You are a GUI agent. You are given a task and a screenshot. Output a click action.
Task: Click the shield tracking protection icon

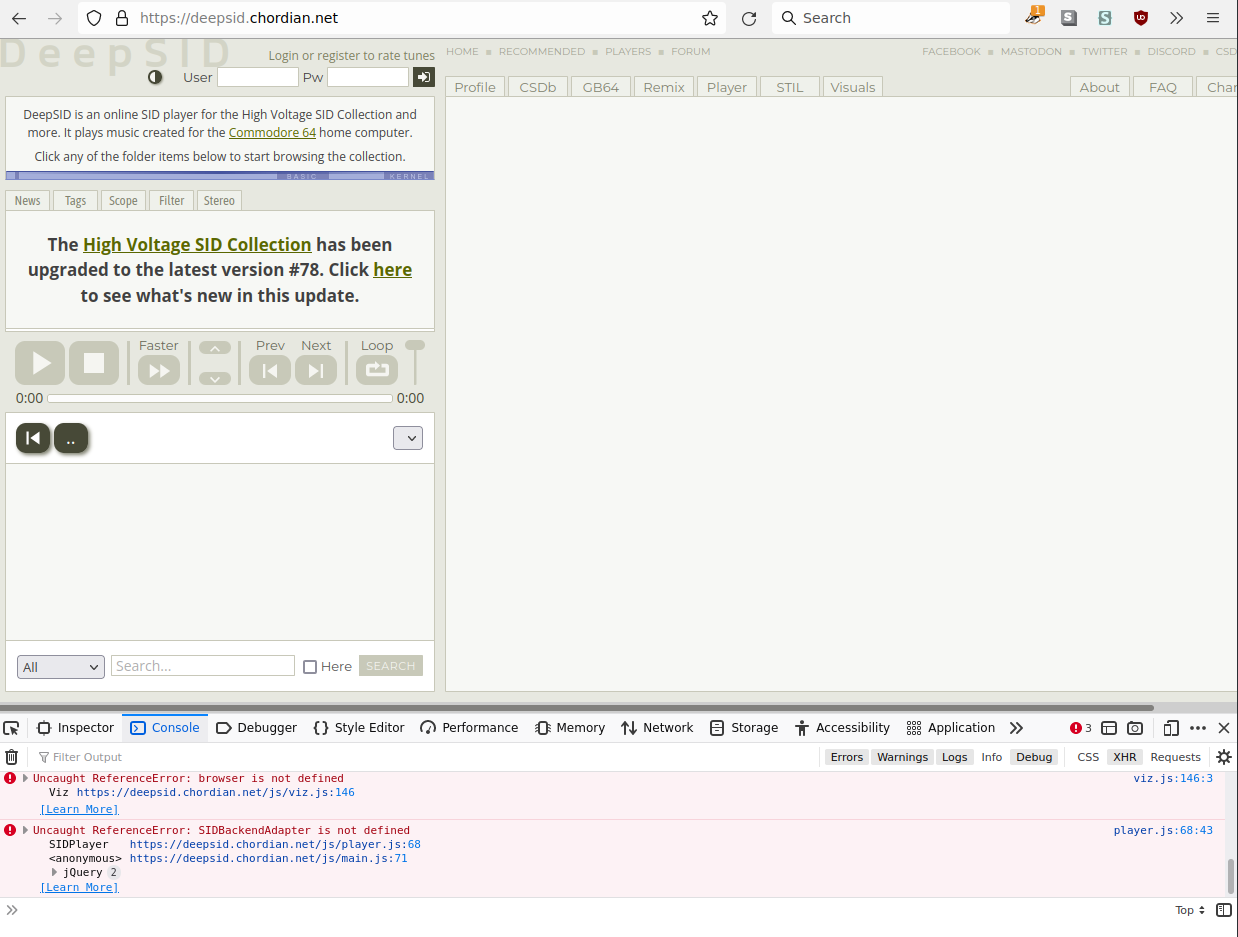coord(93,18)
